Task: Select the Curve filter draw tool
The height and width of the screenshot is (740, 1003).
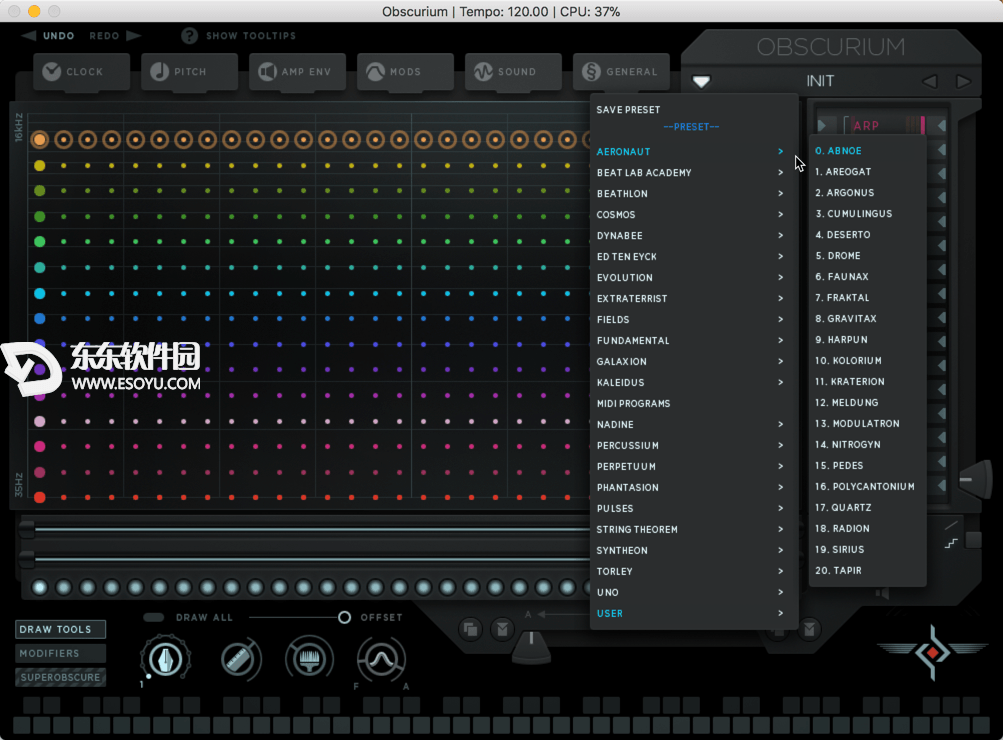Action: point(381,659)
